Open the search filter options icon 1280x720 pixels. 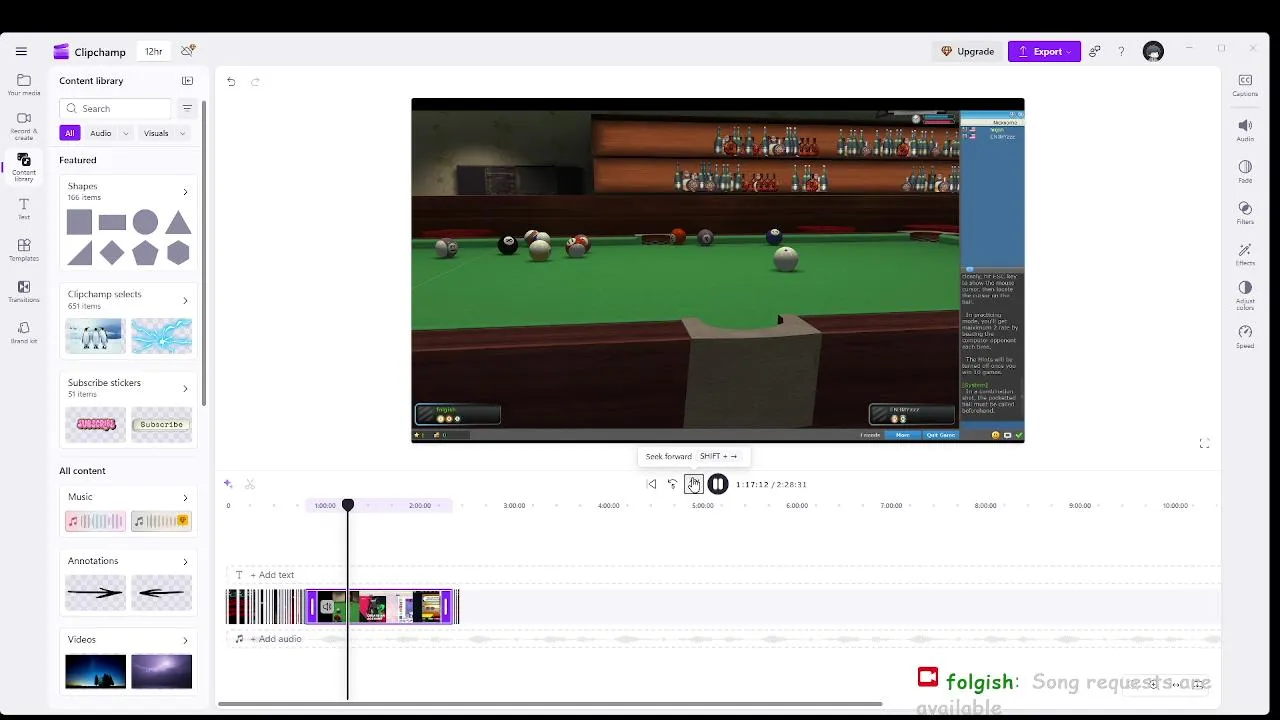pyautogui.click(x=187, y=108)
